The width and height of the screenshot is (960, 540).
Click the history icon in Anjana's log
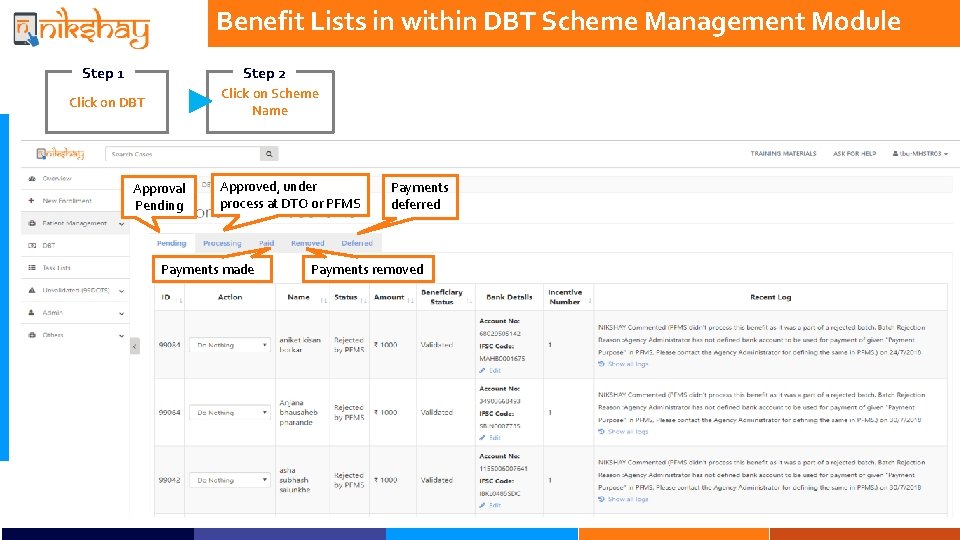[601, 432]
